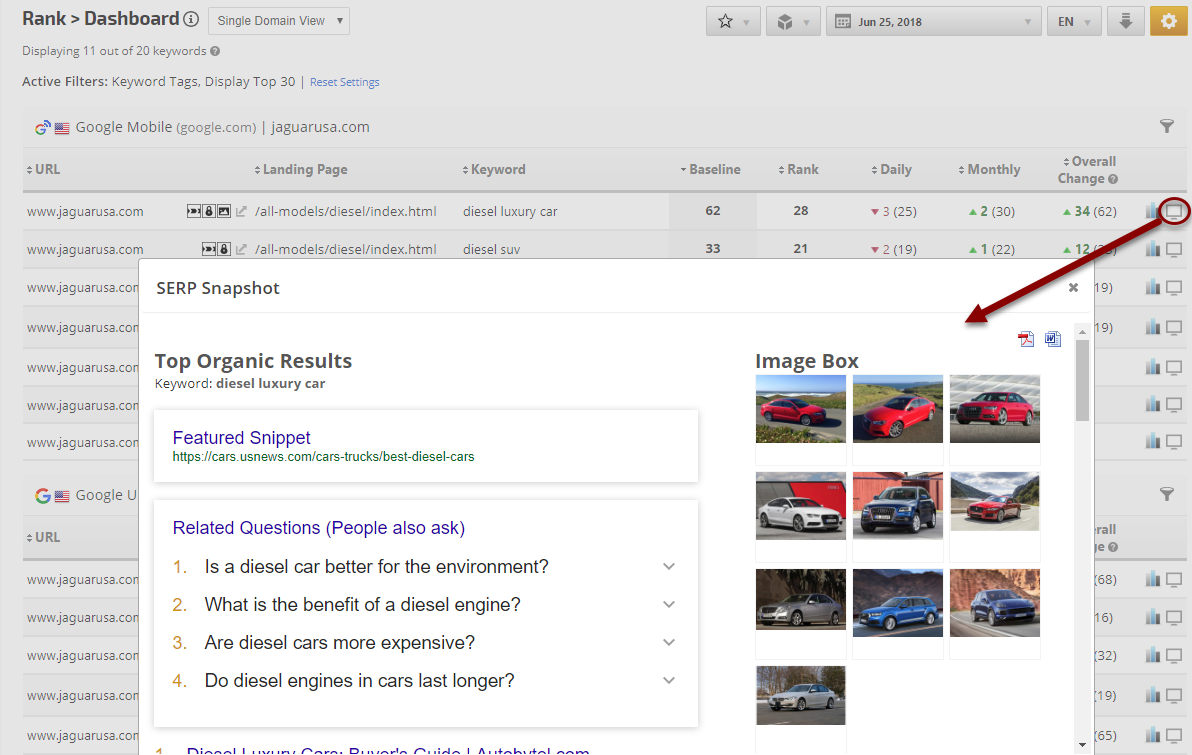Open the Single Domain View dropdown
This screenshot has height=755, width=1192.
(279, 21)
